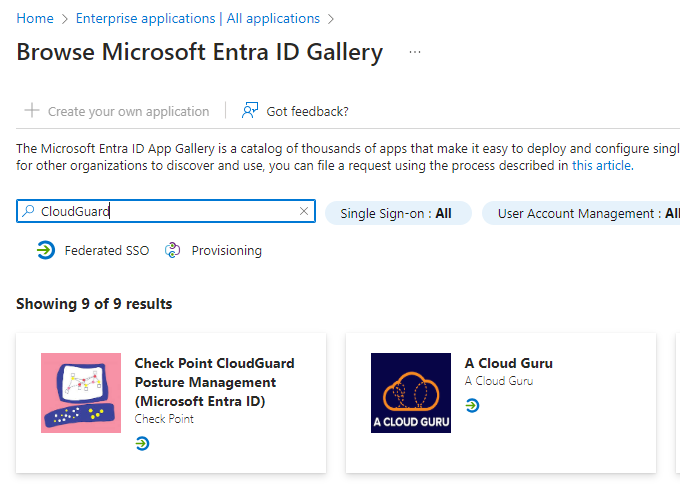The height and width of the screenshot is (488, 680).
Task: Open the Single Sign-on : All filter
Action: point(398,213)
